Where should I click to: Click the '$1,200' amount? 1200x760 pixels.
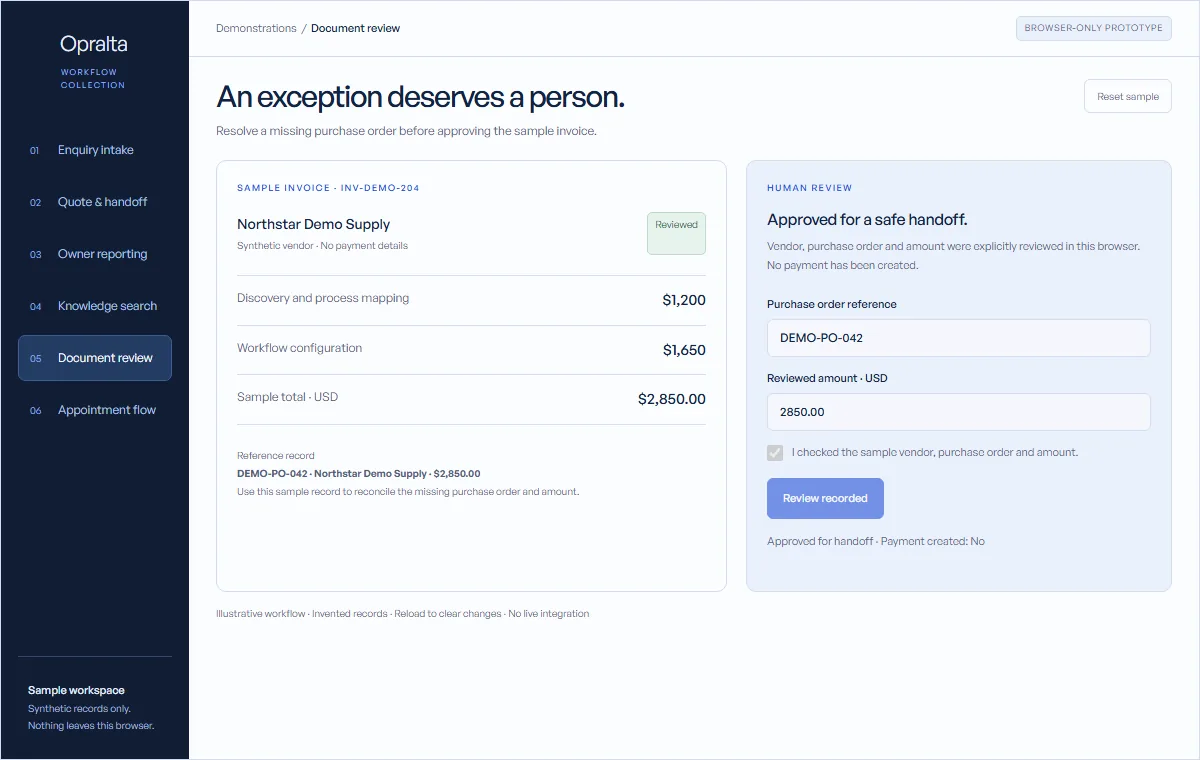(684, 300)
